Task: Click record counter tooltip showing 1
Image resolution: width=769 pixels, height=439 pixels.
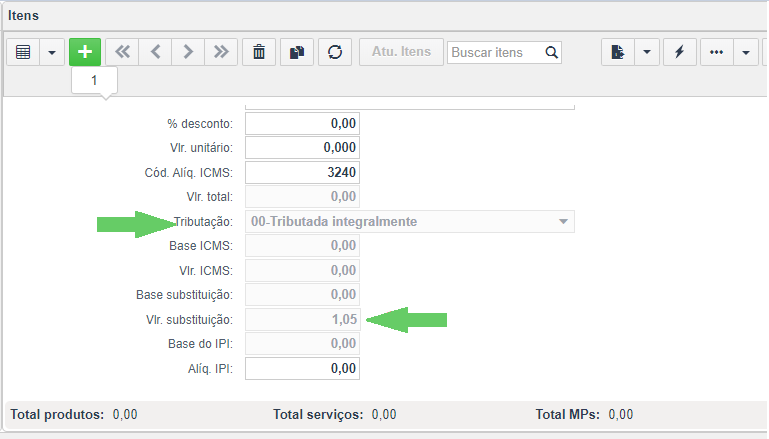Action: [x=94, y=80]
